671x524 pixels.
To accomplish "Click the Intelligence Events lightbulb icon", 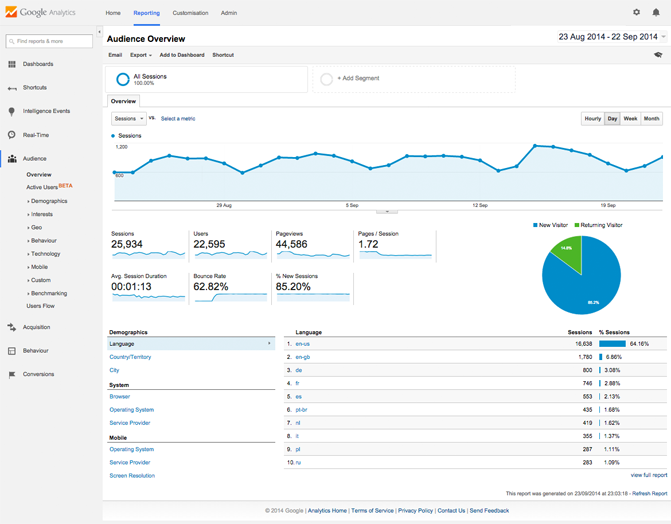I will click(12, 111).
